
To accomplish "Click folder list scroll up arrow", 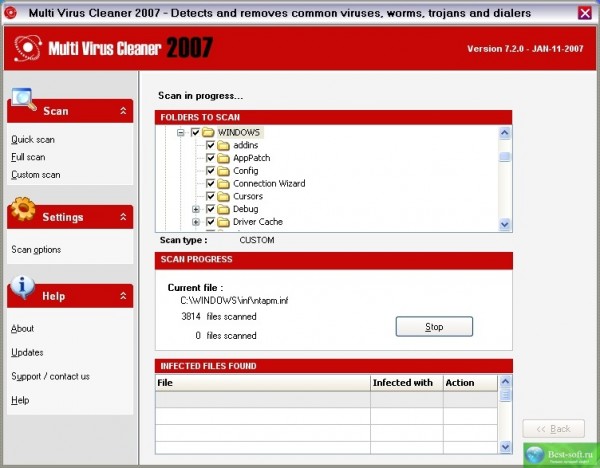I will 505,133.
